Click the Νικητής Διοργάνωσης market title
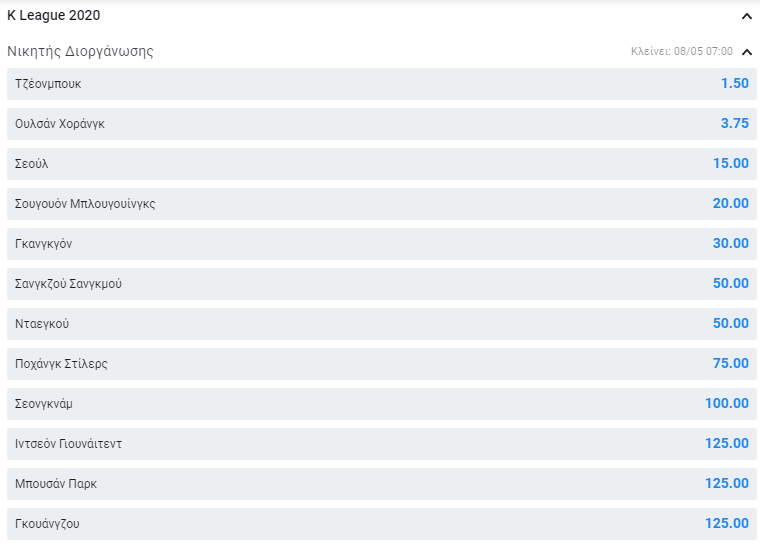This screenshot has height=547, width=760. coord(80,51)
